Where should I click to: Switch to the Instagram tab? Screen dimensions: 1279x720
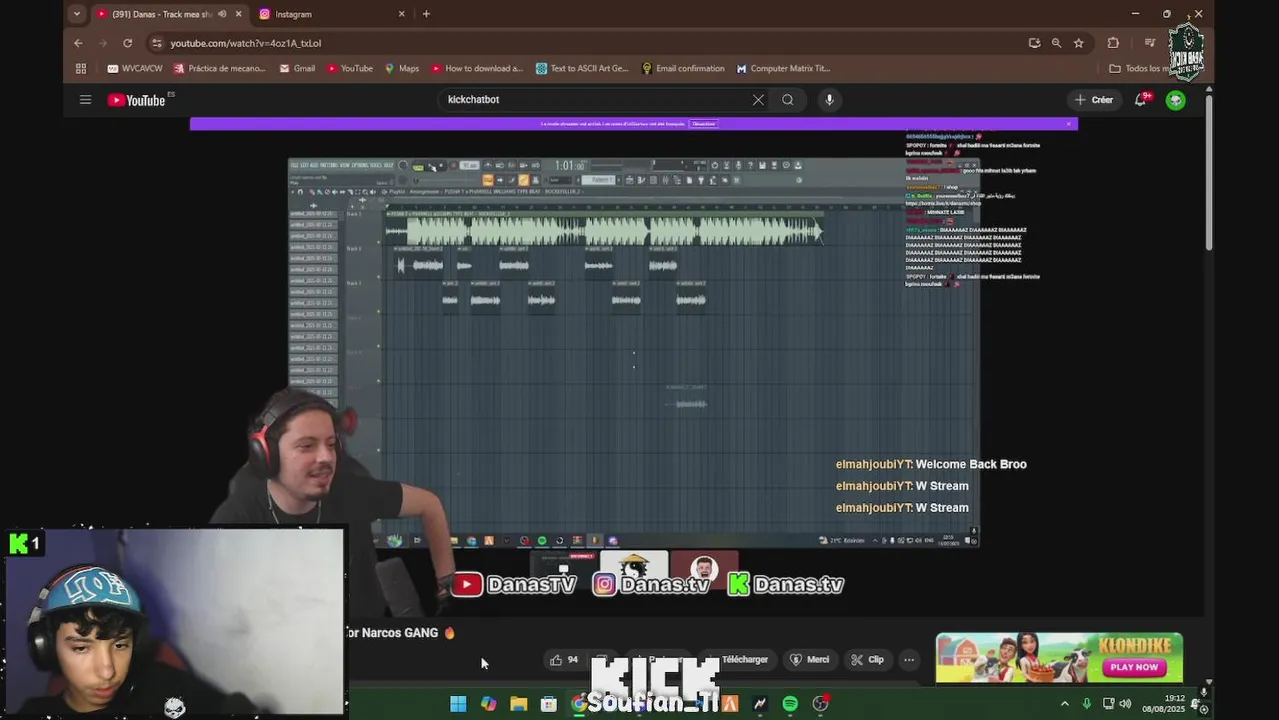pyautogui.click(x=332, y=14)
